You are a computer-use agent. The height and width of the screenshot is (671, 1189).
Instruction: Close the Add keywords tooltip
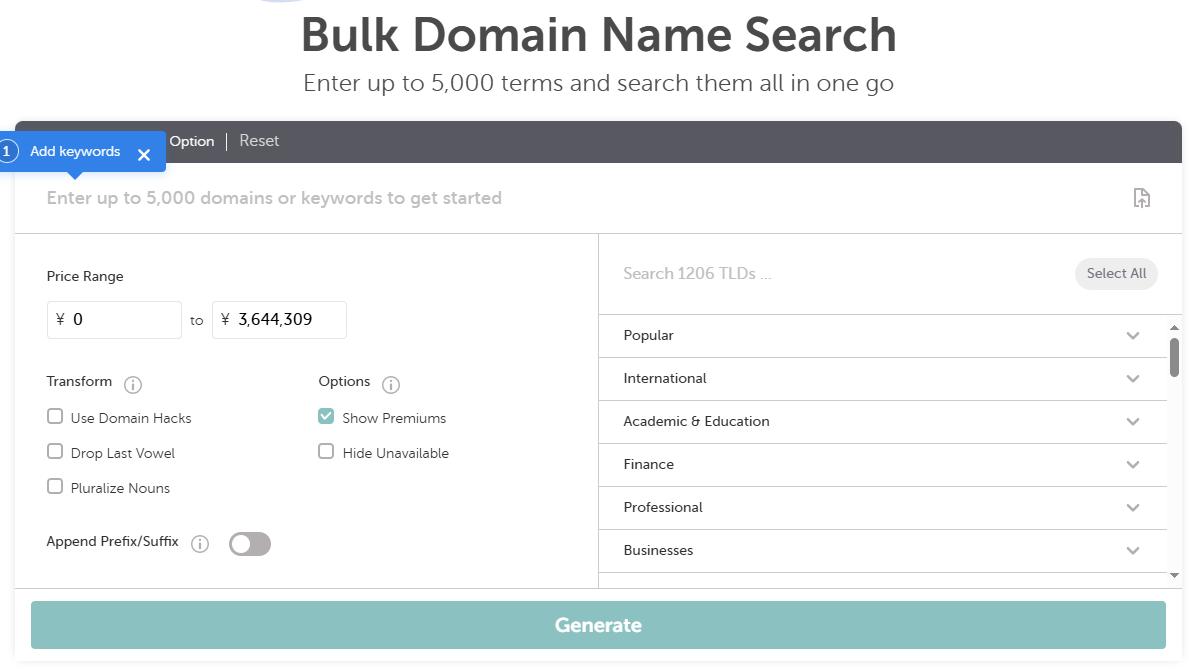coord(144,154)
